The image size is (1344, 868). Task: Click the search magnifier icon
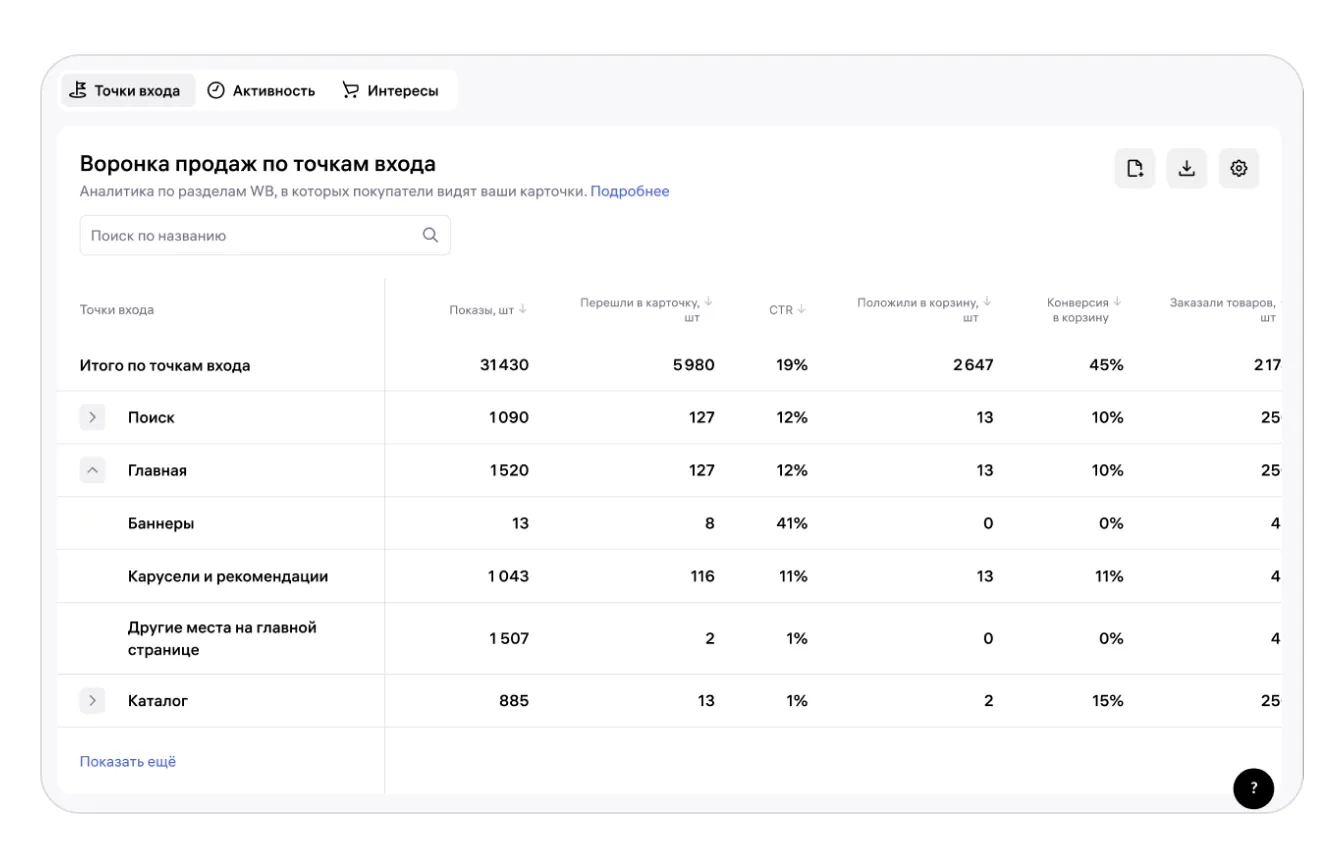pos(430,236)
